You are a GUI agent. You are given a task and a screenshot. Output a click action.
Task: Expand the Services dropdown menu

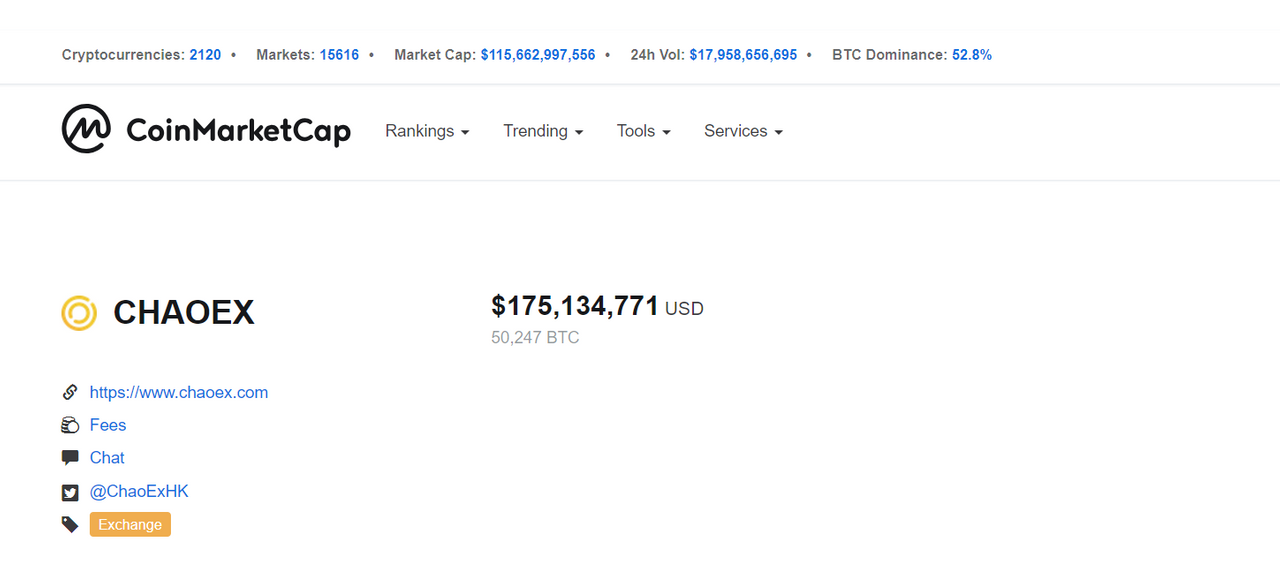pos(743,131)
